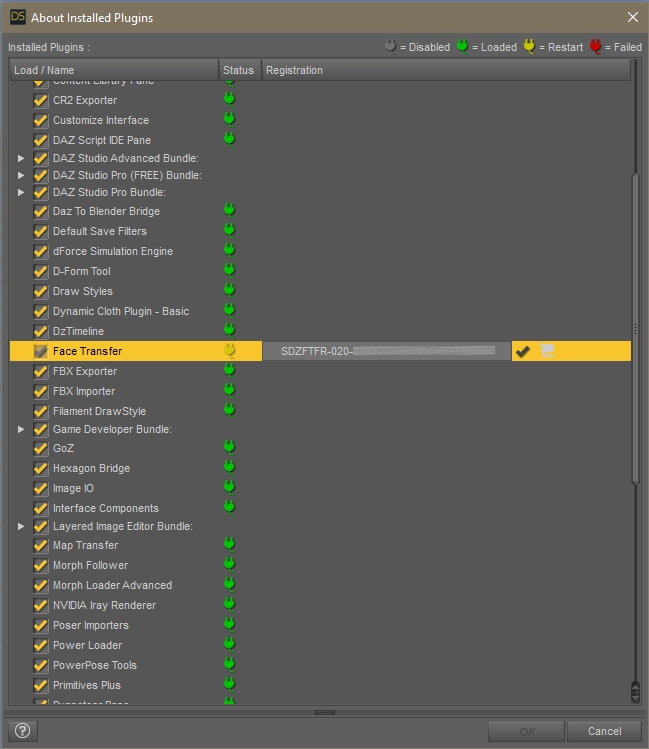Screen dimensions: 649x749
Task: Expand the Layered Image Editor Bundle
Action: pyautogui.click(x=21, y=526)
